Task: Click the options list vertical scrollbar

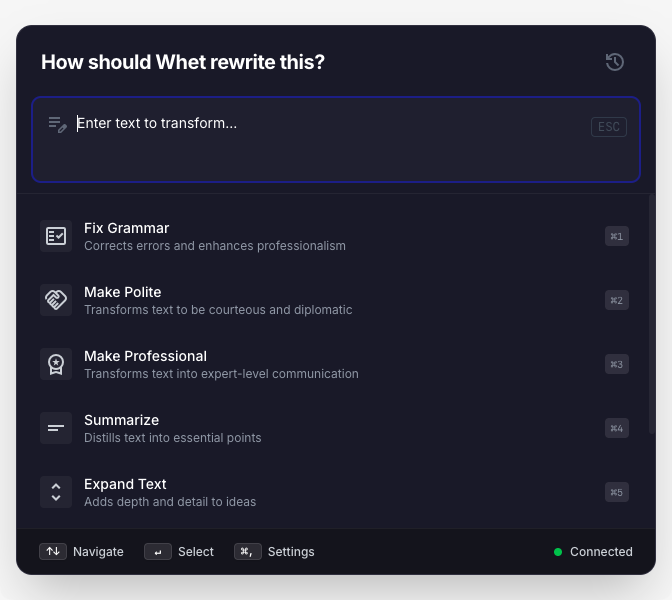Action: 652,314
